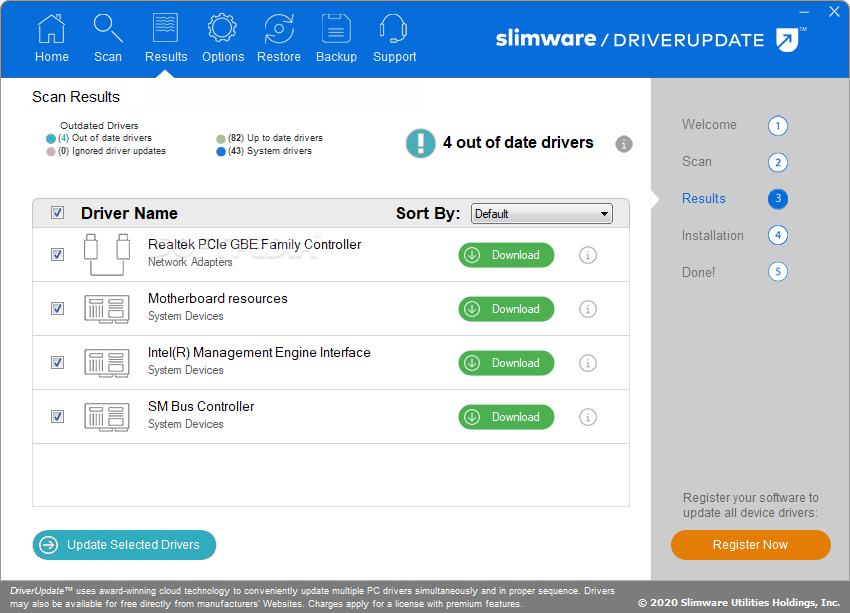Uncheck the Motherboard resources checkbox
Viewport: 850px width, 613px height.
point(57,308)
